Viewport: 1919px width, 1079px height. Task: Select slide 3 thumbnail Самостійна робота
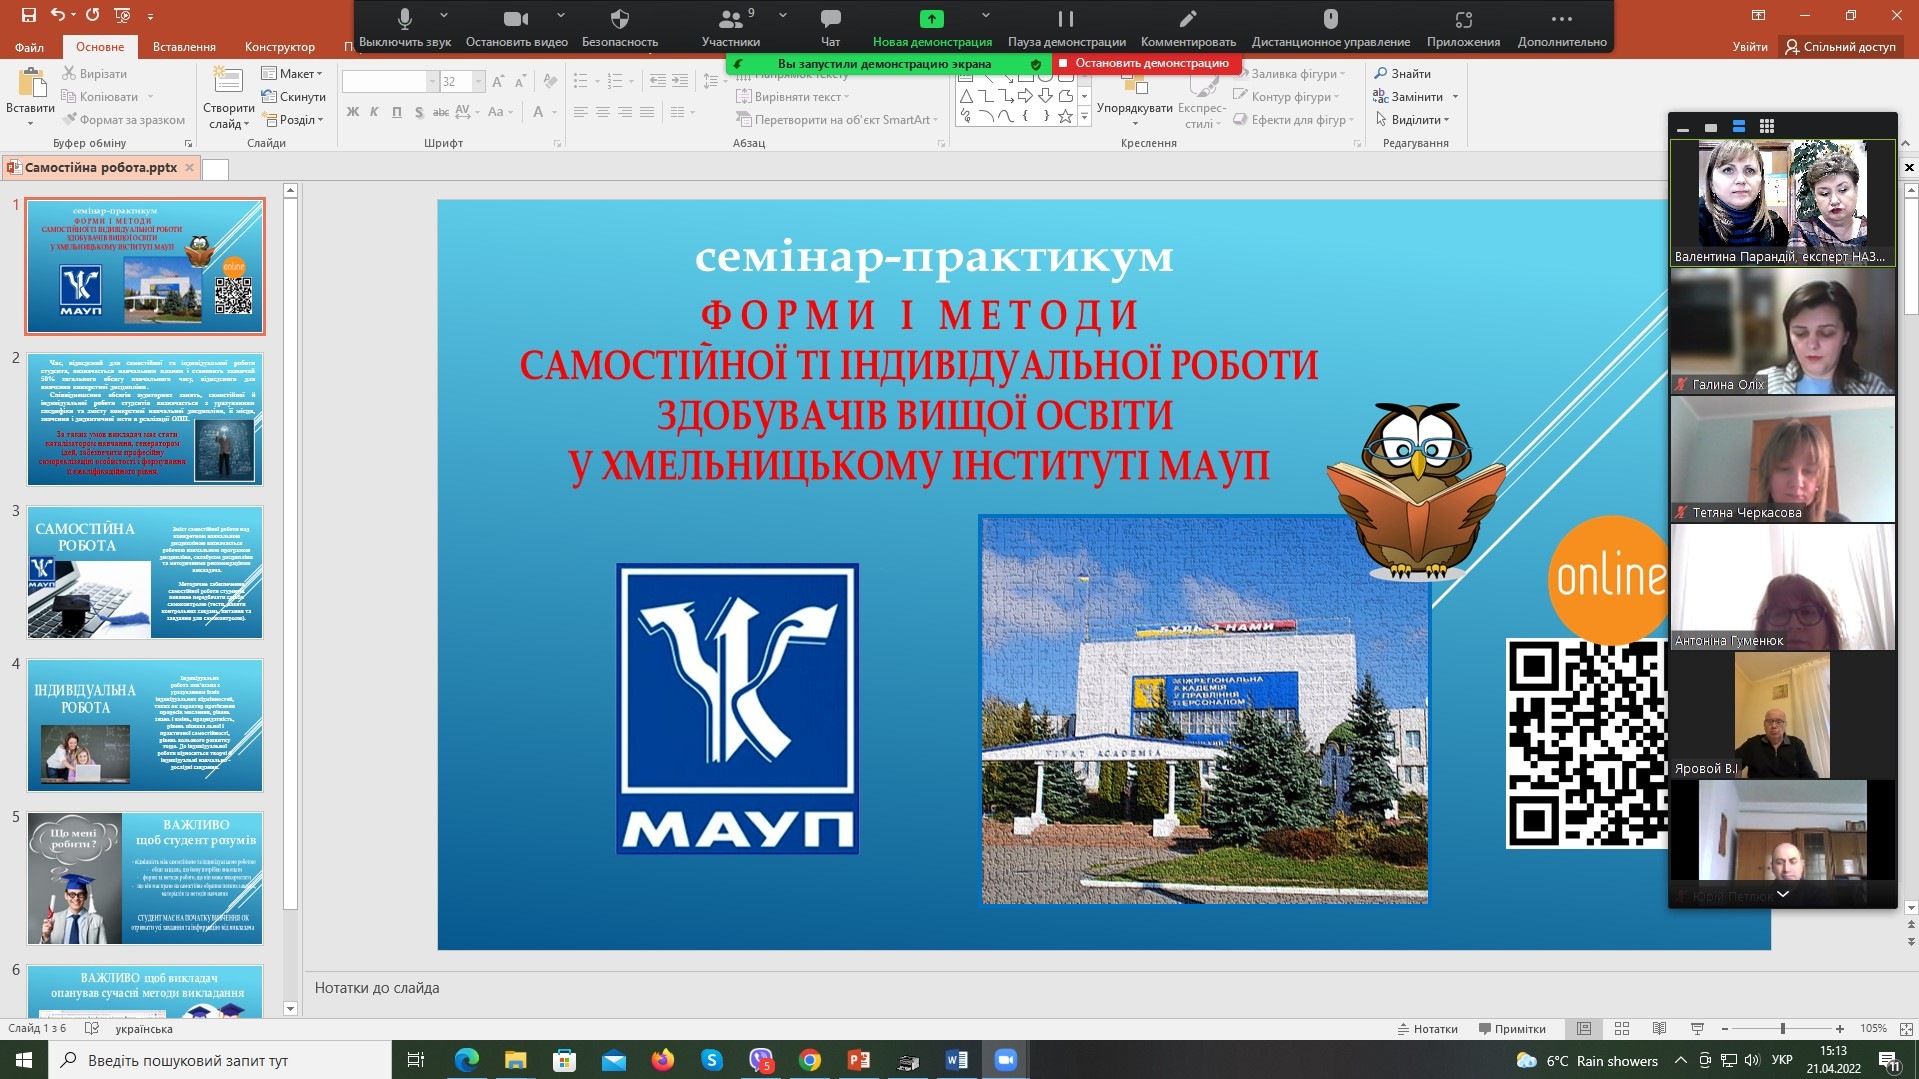(x=145, y=572)
